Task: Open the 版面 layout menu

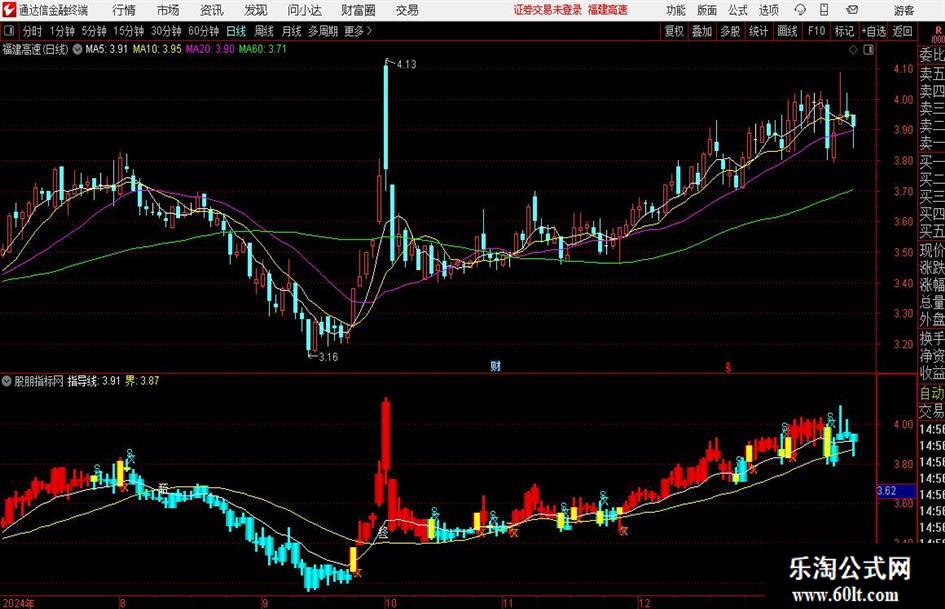Action: coord(707,10)
